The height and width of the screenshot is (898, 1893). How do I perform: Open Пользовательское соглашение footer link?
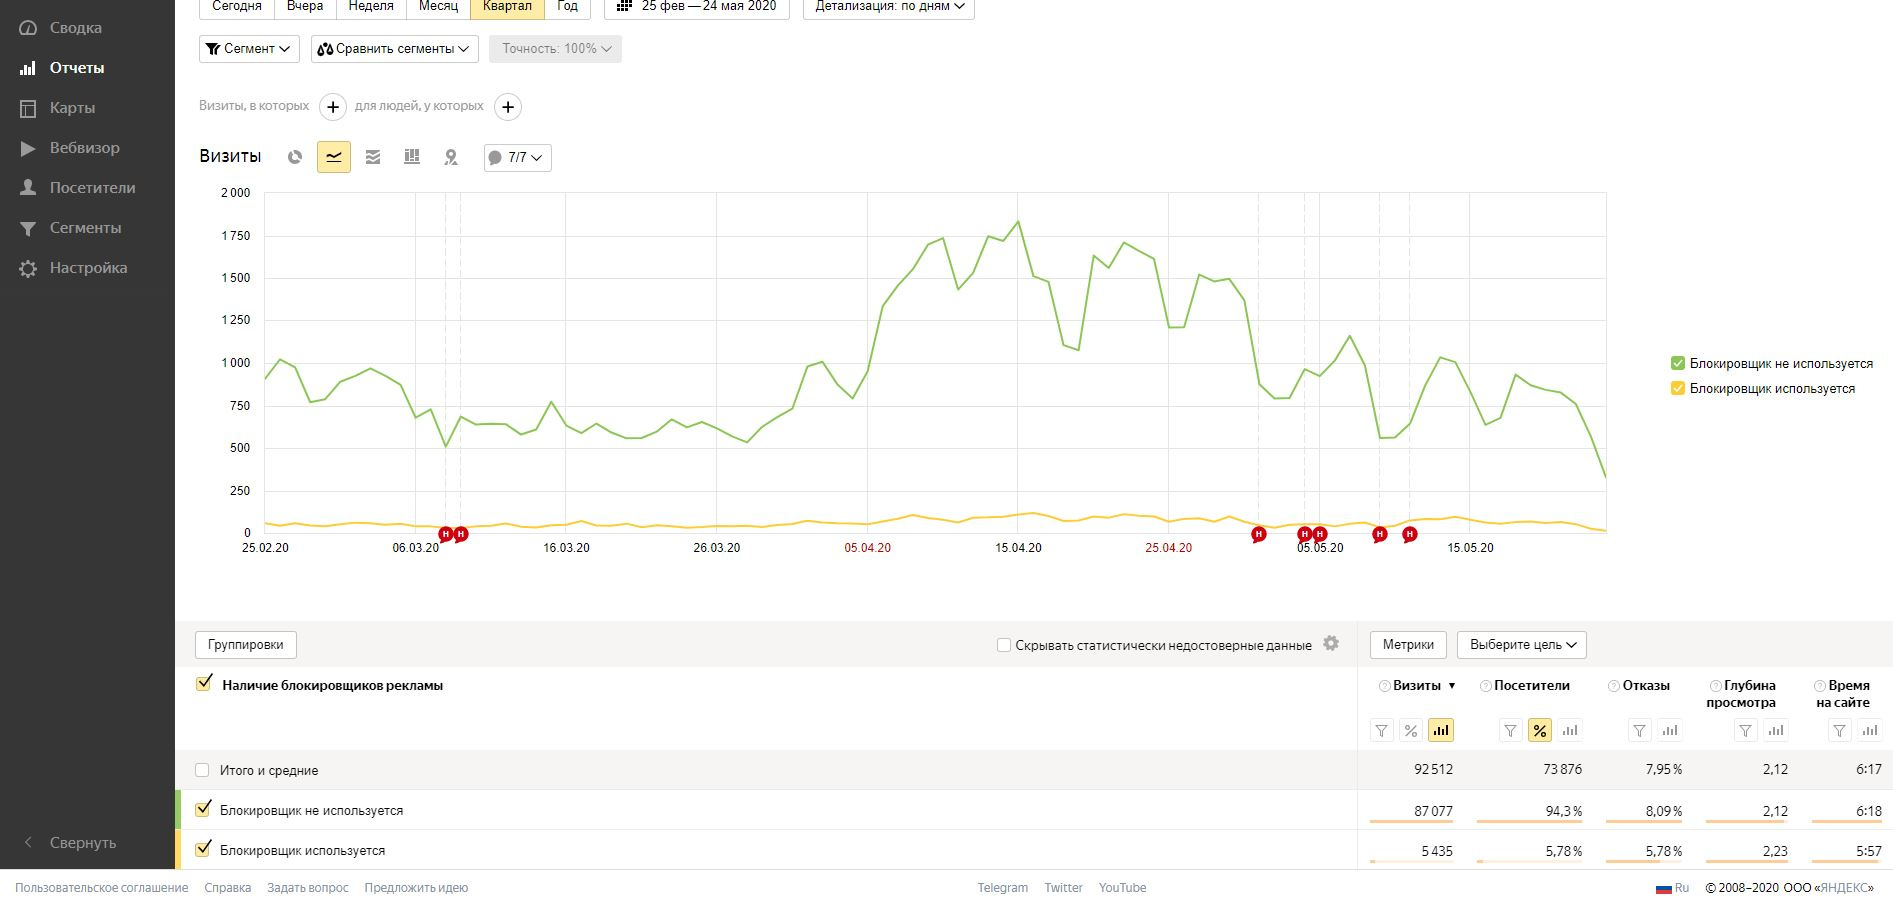tap(102, 888)
